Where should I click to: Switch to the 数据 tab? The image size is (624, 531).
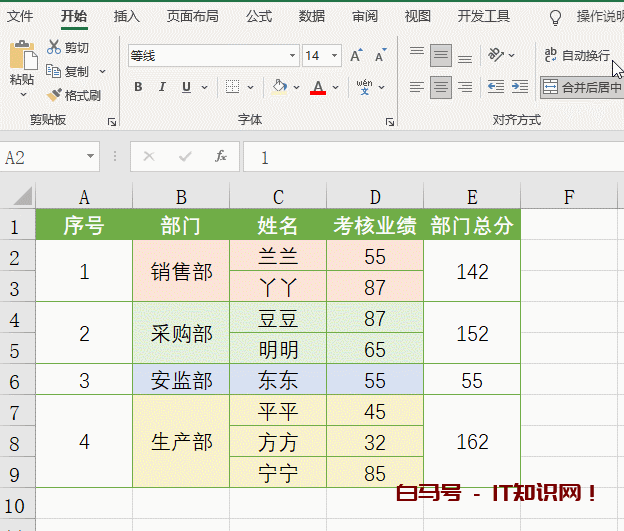point(312,16)
